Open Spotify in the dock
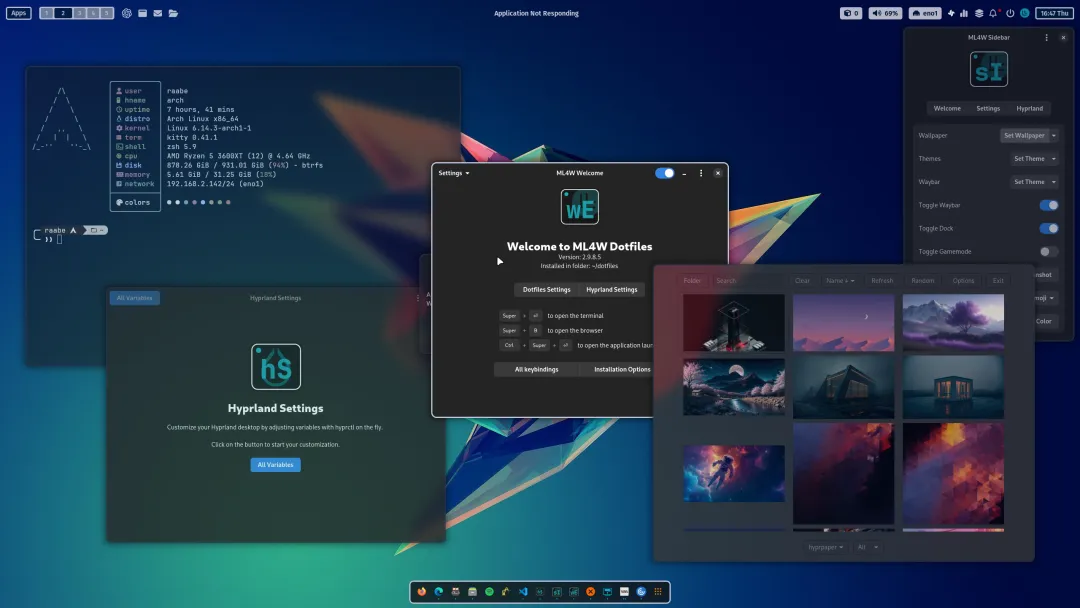Viewport: 1080px width, 608px height. pyautogui.click(x=489, y=591)
